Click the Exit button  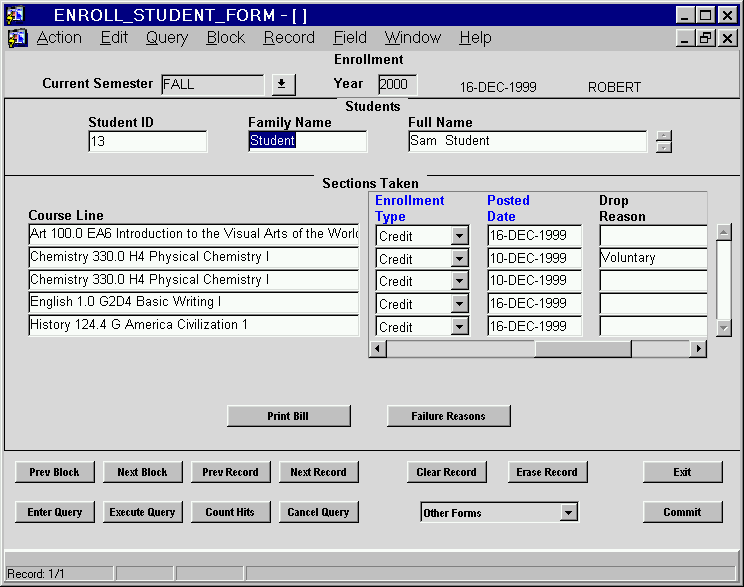(682, 472)
